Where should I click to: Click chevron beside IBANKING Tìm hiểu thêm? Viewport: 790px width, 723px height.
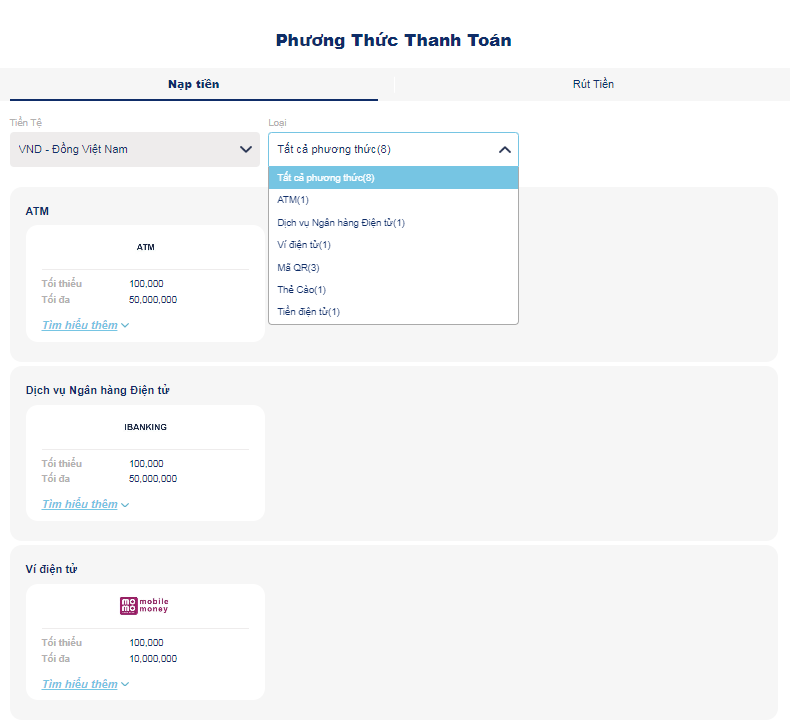(125, 505)
